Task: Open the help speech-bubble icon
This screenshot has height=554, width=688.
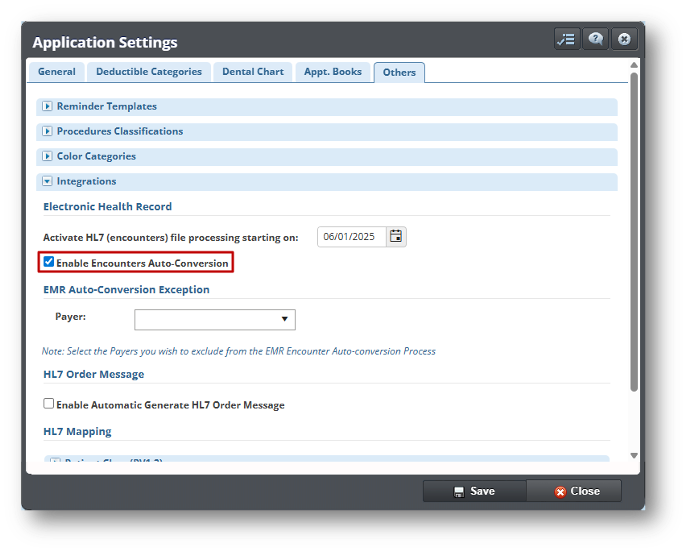Action: [596, 40]
